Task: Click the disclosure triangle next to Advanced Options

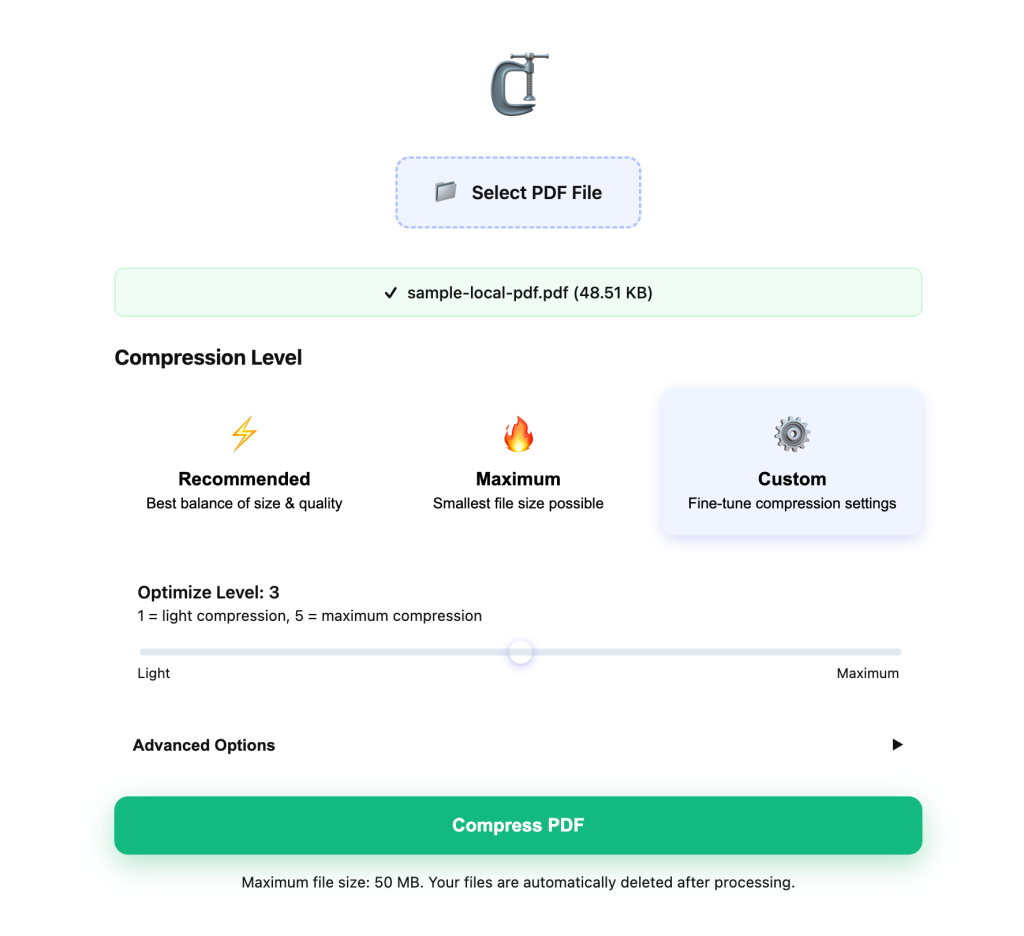Action: [897, 744]
